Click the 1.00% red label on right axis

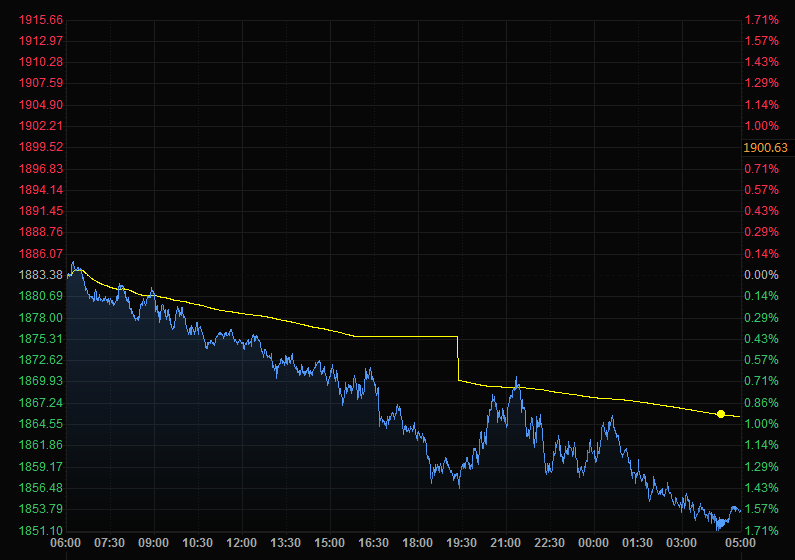pos(760,126)
